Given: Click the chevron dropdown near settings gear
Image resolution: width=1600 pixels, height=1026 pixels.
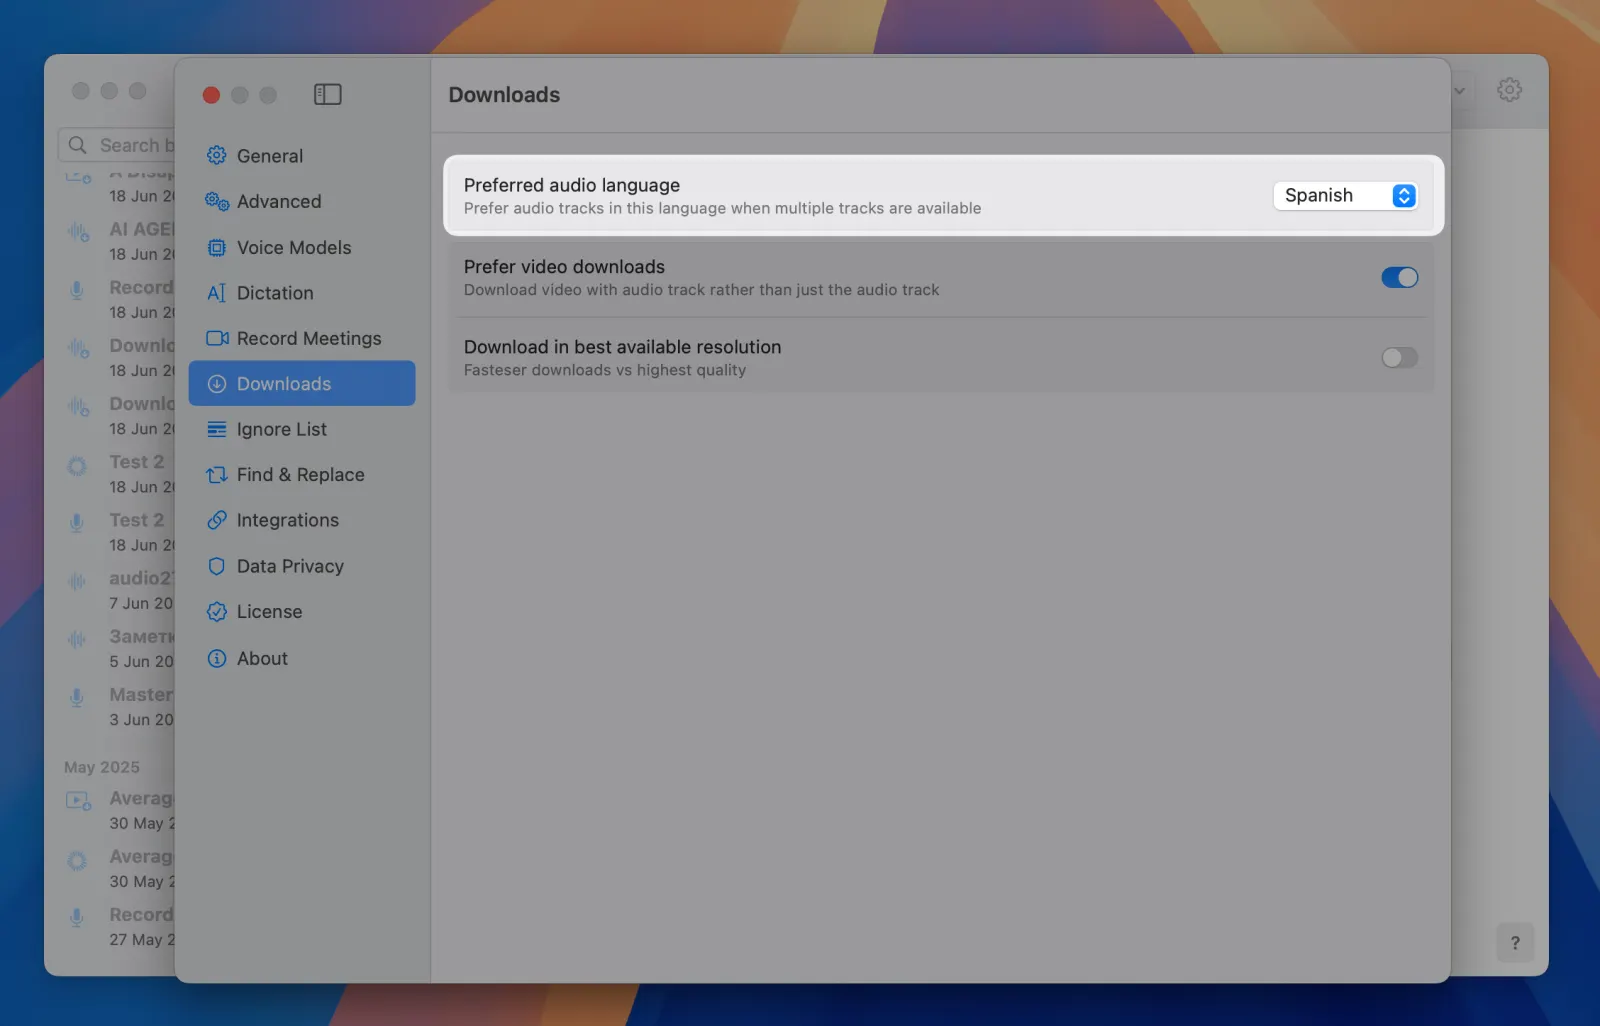Looking at the screenshot, I should point(1459,91).
